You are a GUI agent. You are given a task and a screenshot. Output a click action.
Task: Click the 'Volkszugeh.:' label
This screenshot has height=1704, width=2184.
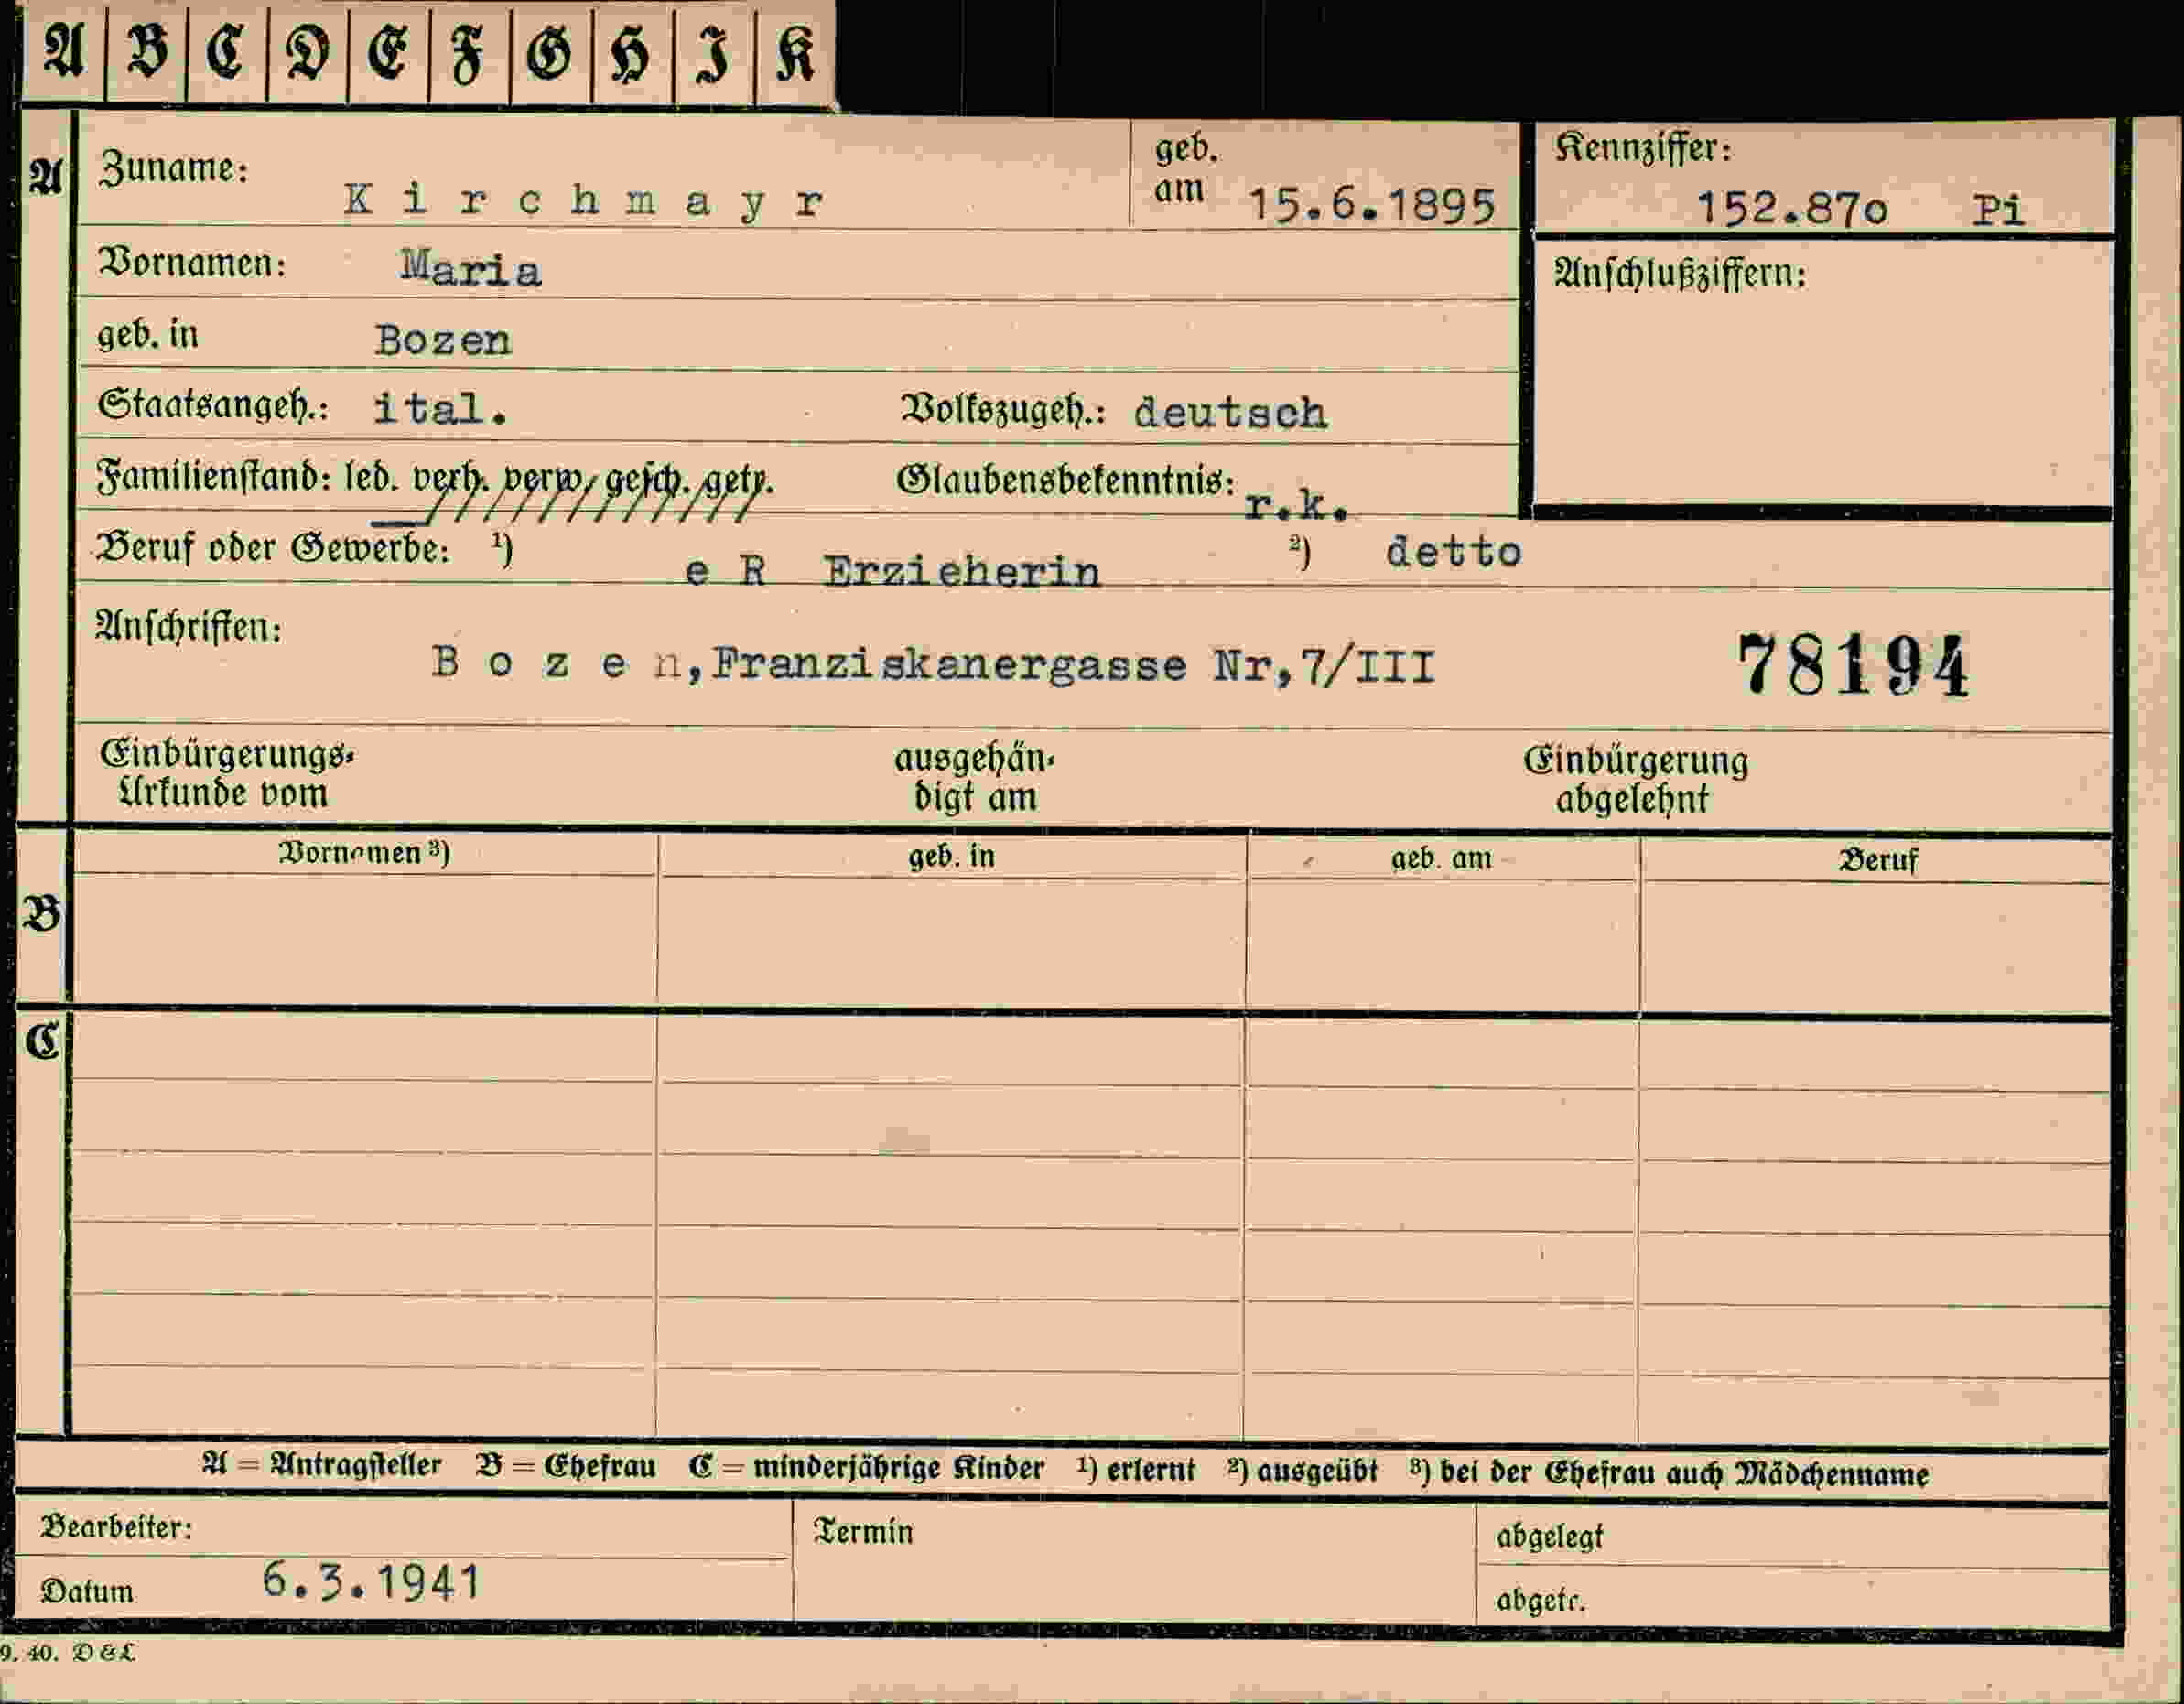[1003, 410]
